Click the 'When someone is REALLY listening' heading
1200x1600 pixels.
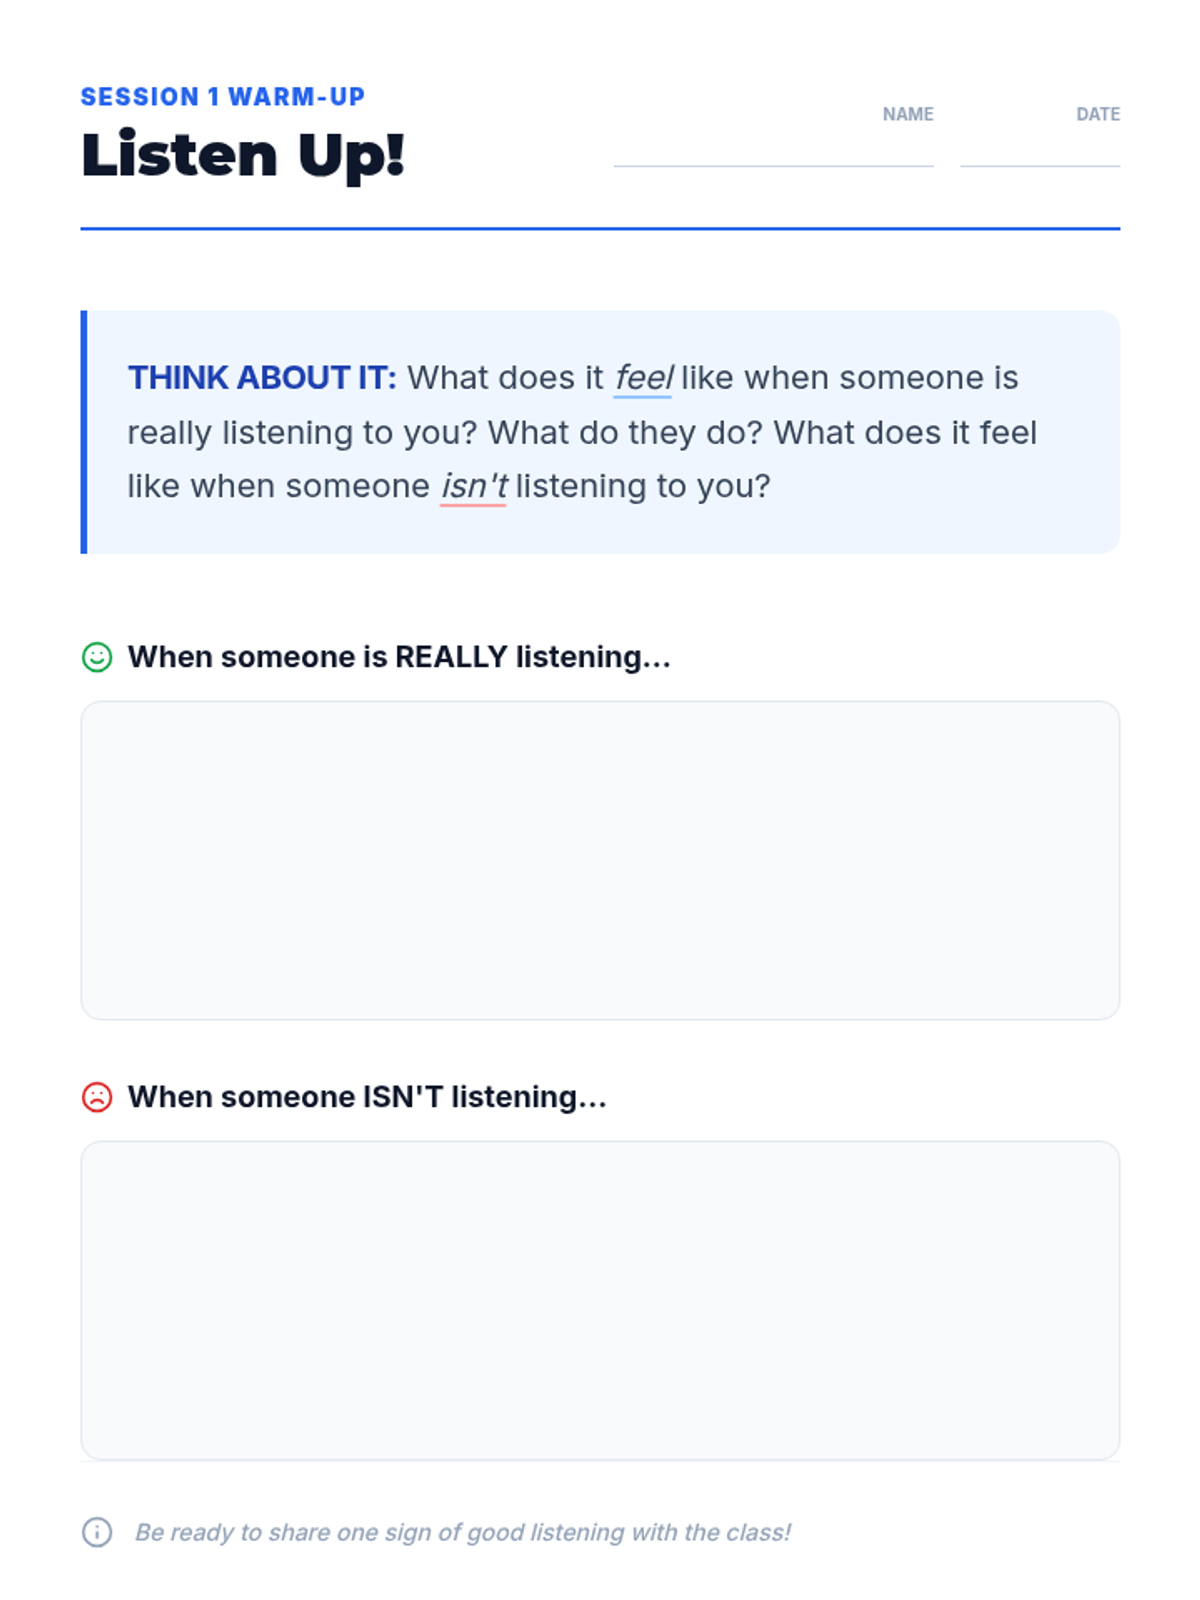399,657
